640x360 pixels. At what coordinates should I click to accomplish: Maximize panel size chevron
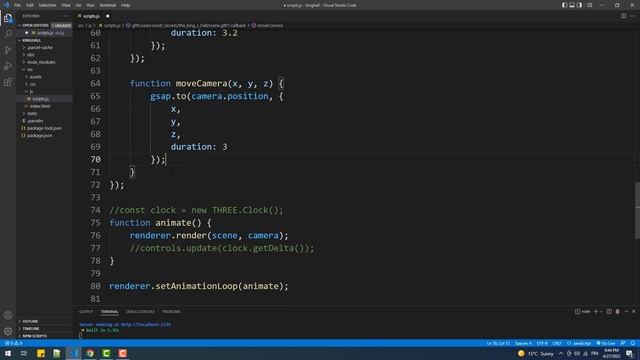point(626,311)
